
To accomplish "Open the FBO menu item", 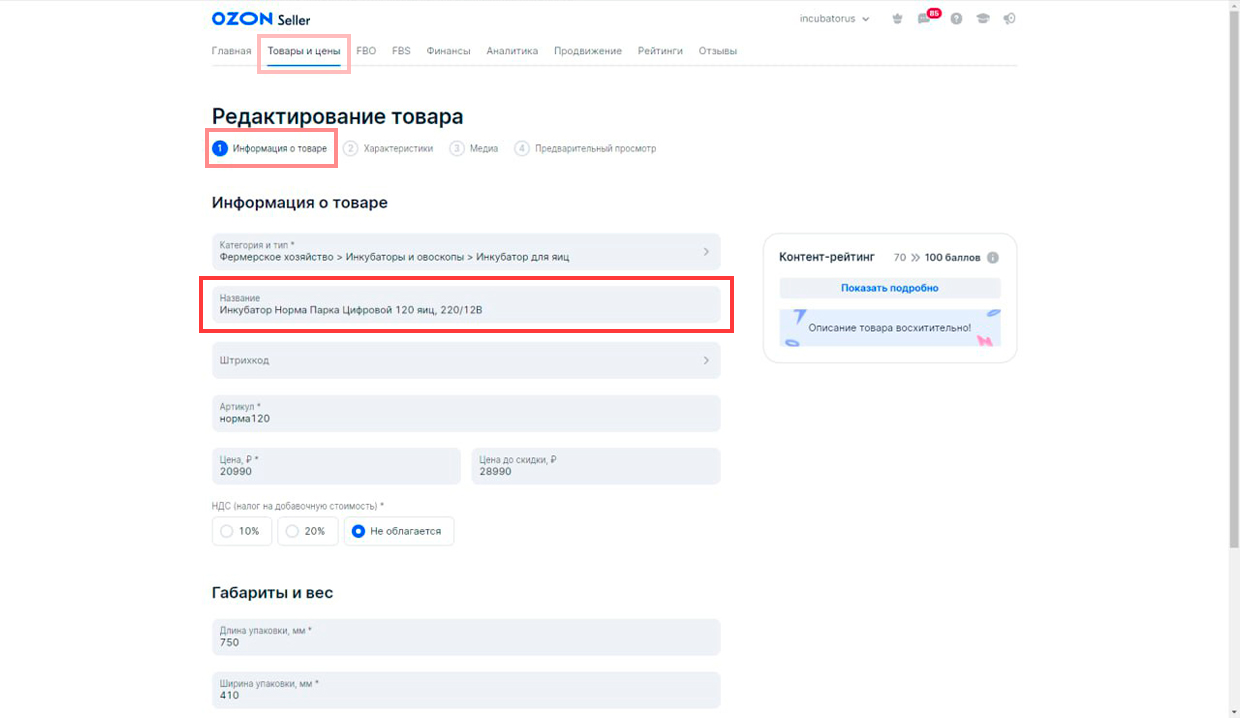I will coord(366,51).
